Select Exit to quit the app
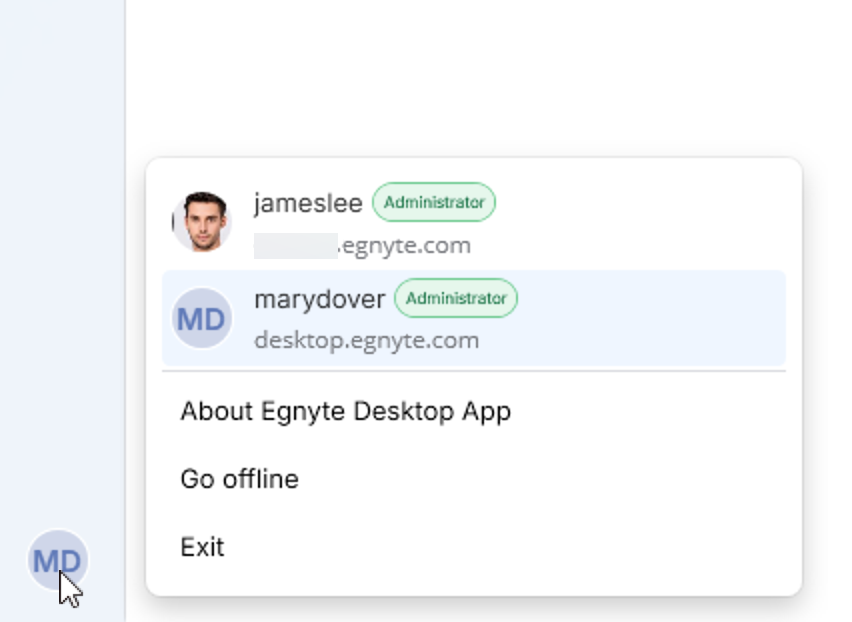This screenshot has width=852, height=622. point(202,547)
